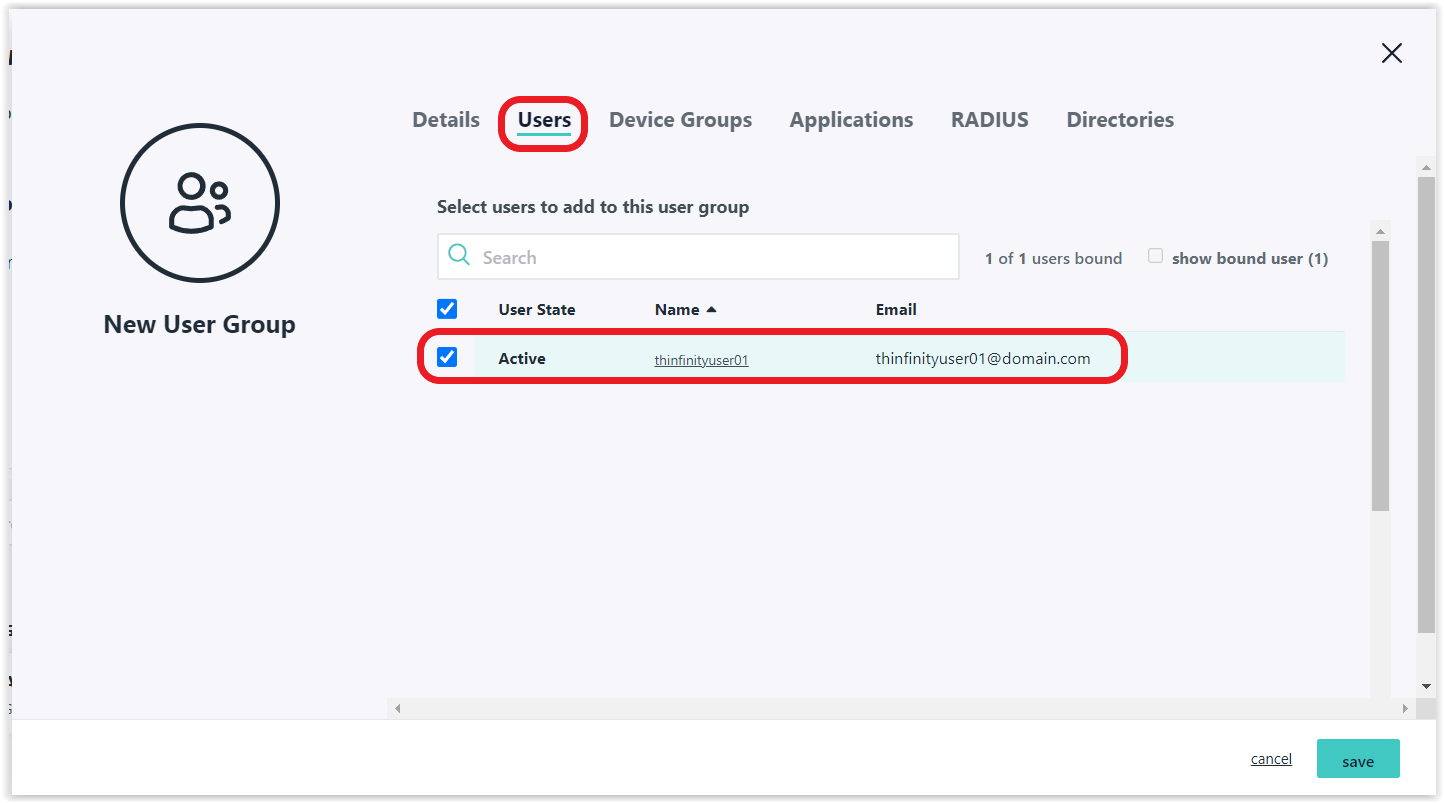Click the Name sort arrow
1444x803 pixels.
pyautogui.click(x=712, y=310)
